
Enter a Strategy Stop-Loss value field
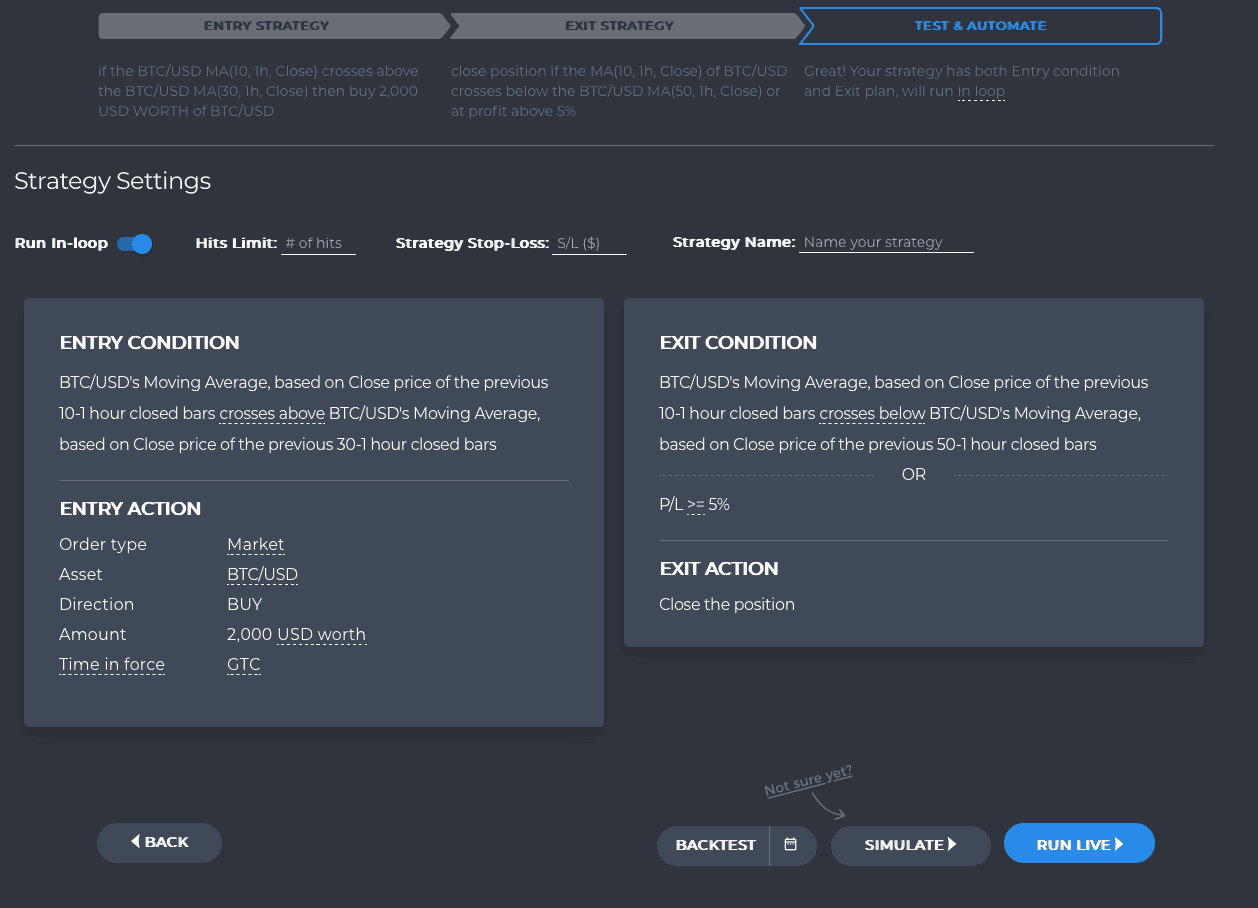click(x=589, y=243)
